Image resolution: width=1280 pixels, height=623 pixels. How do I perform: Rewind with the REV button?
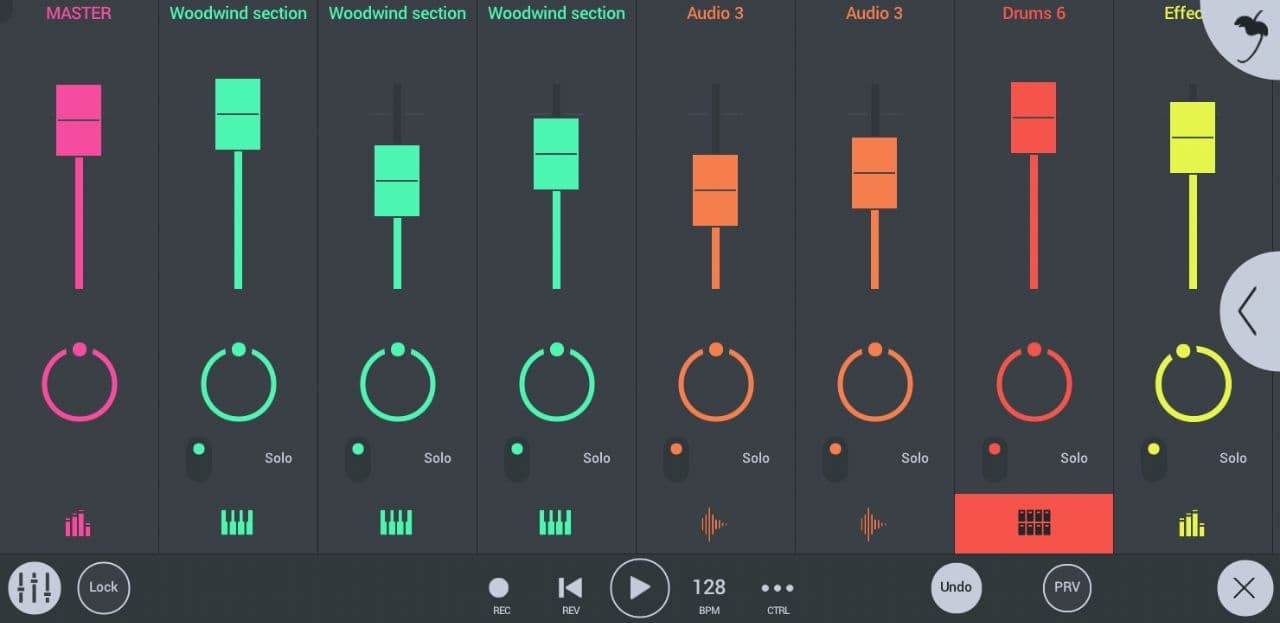(x=570, y=594)
